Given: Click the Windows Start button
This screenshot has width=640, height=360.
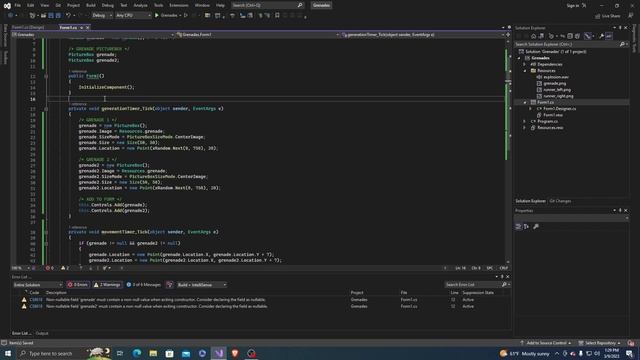Looking at the screenshot, I should click(8, 353).
